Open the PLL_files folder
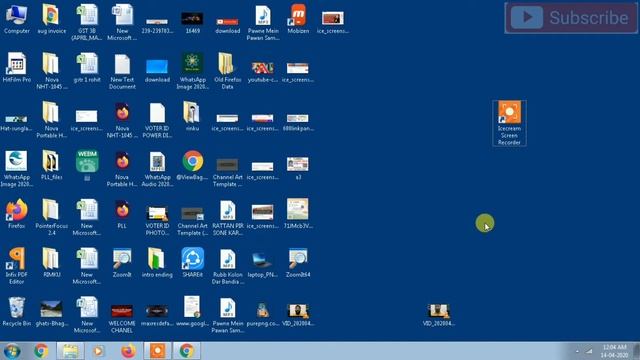Viewport: 640px width, 360px height. (x=51, y=165)
